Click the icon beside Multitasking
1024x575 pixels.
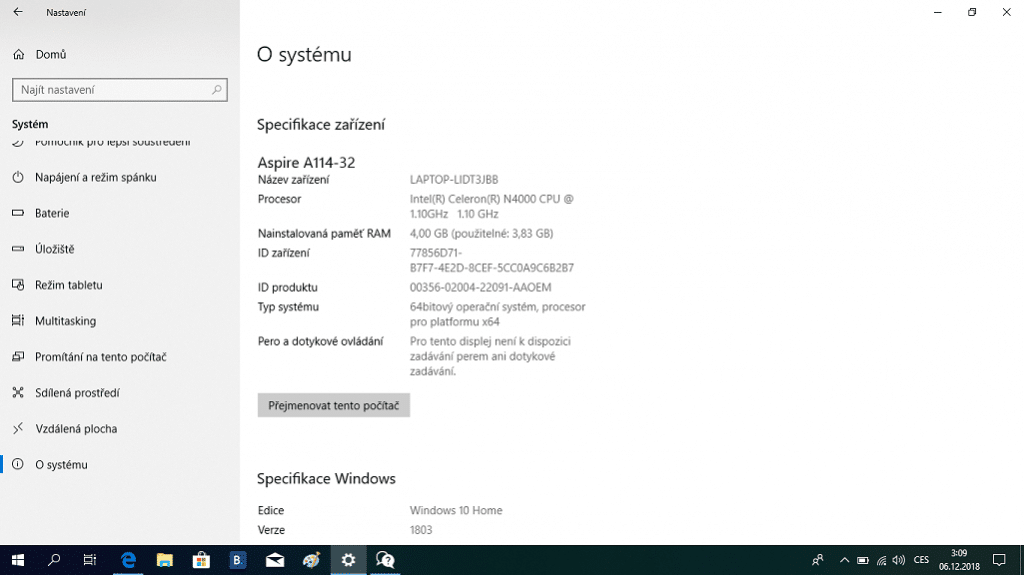[x=18, y=320]
